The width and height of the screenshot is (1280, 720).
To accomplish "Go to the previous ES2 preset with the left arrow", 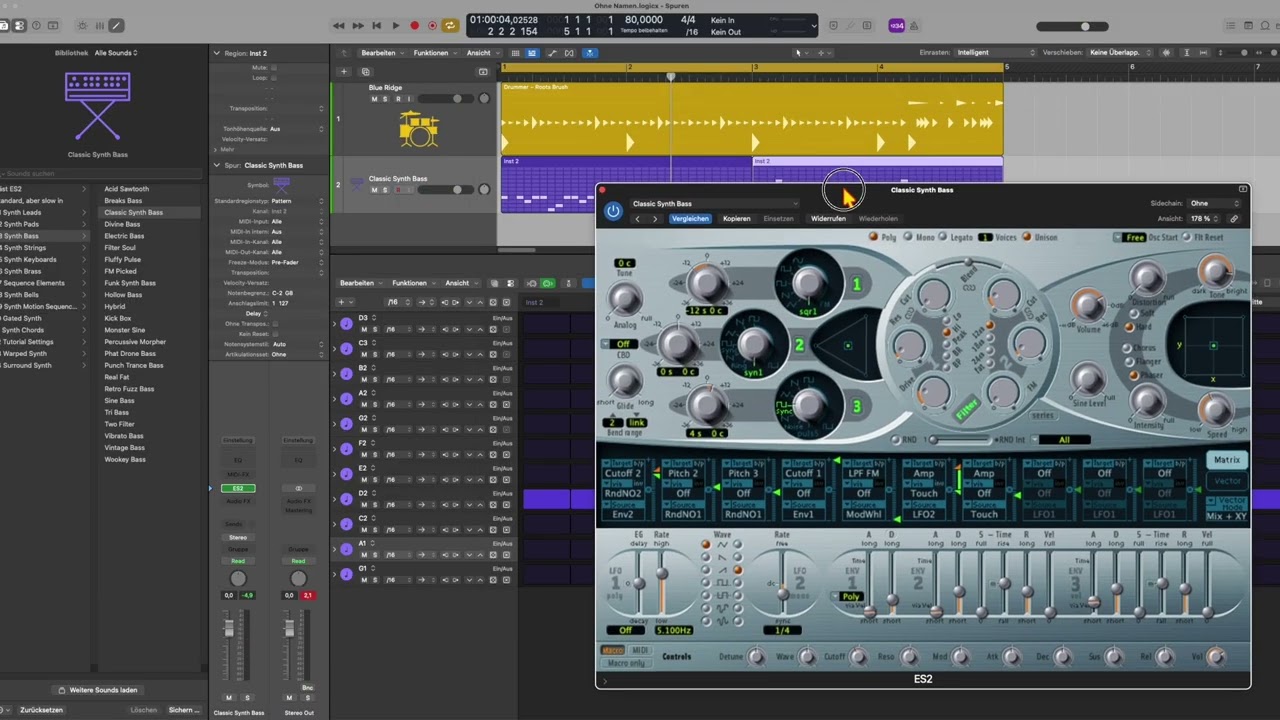I will click(x=637, y=219).
